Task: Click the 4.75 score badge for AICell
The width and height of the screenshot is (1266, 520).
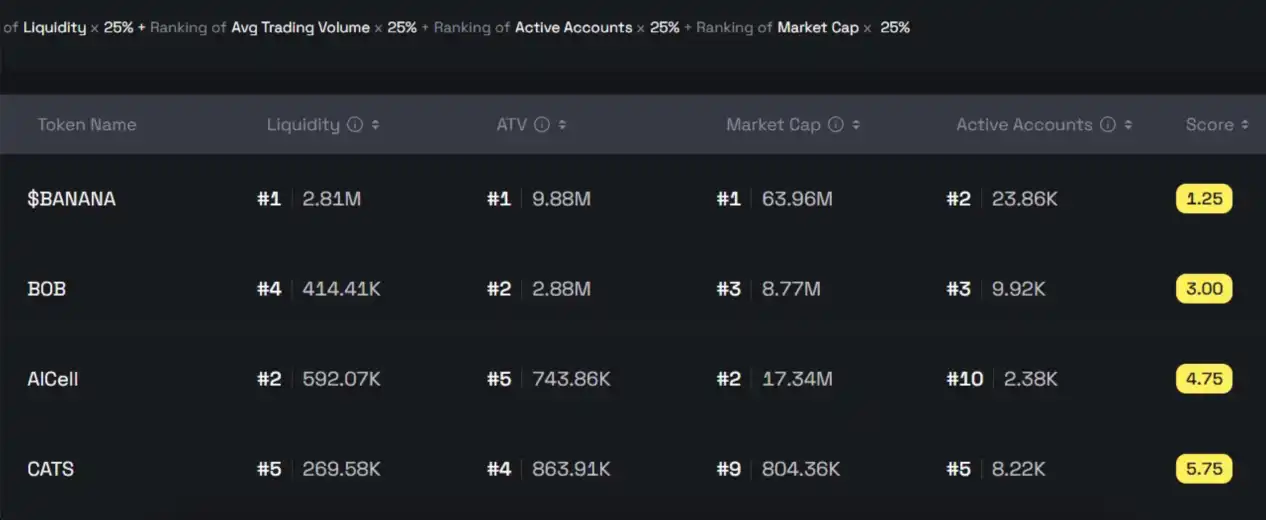Action: [1204, 379]
